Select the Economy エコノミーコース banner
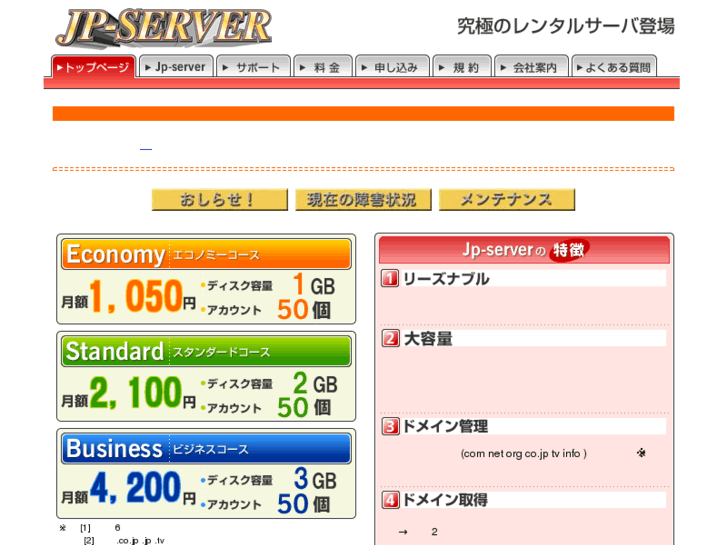This screenshot has width=727, height=545. click(206, 254)
